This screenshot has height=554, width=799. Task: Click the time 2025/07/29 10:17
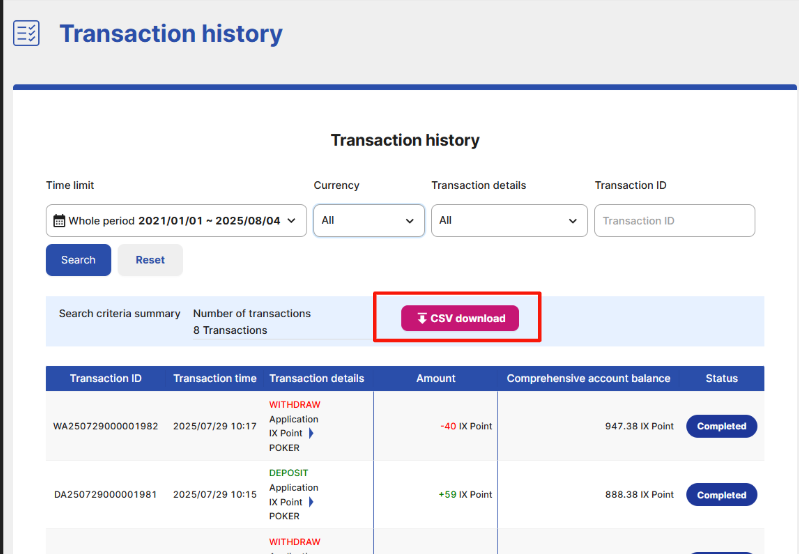[215, 426]
